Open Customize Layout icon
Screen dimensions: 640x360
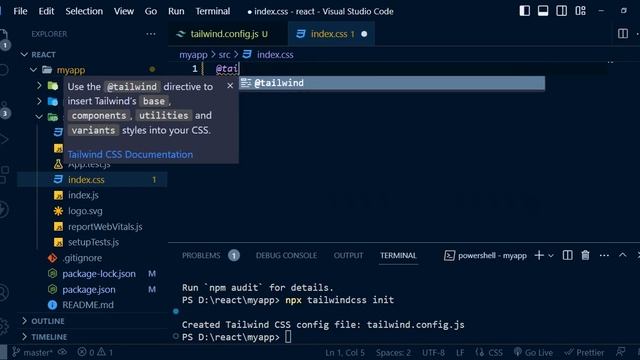[x=580, y=11]
